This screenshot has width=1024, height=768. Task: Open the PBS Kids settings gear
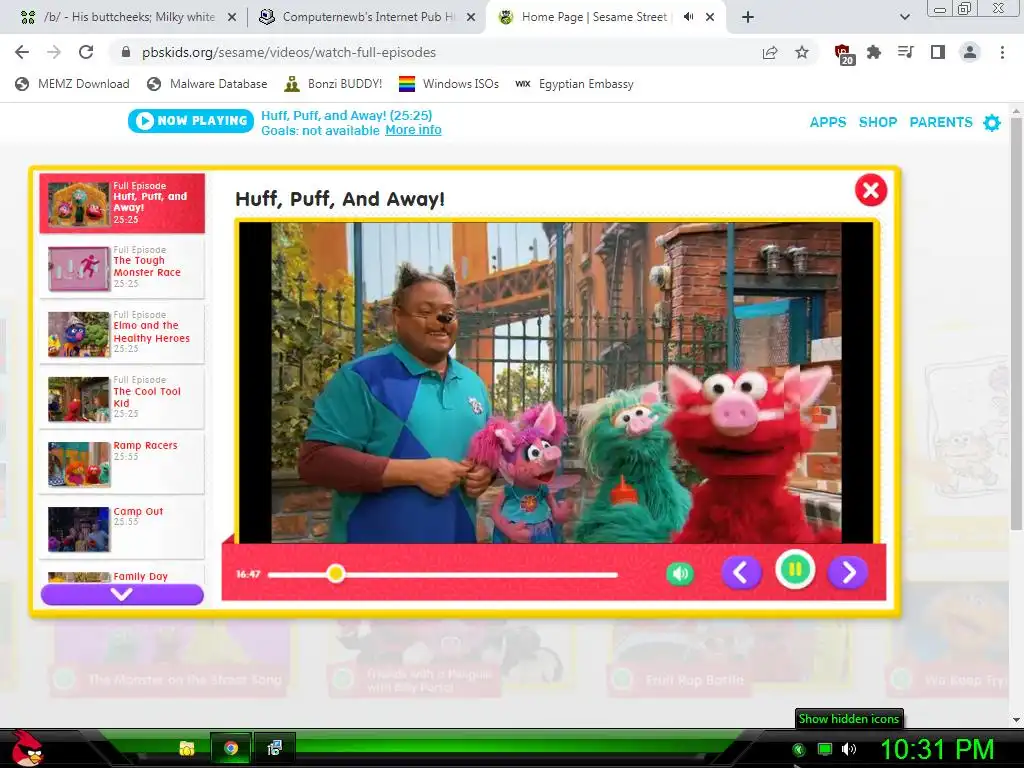(x=991, y=123)
